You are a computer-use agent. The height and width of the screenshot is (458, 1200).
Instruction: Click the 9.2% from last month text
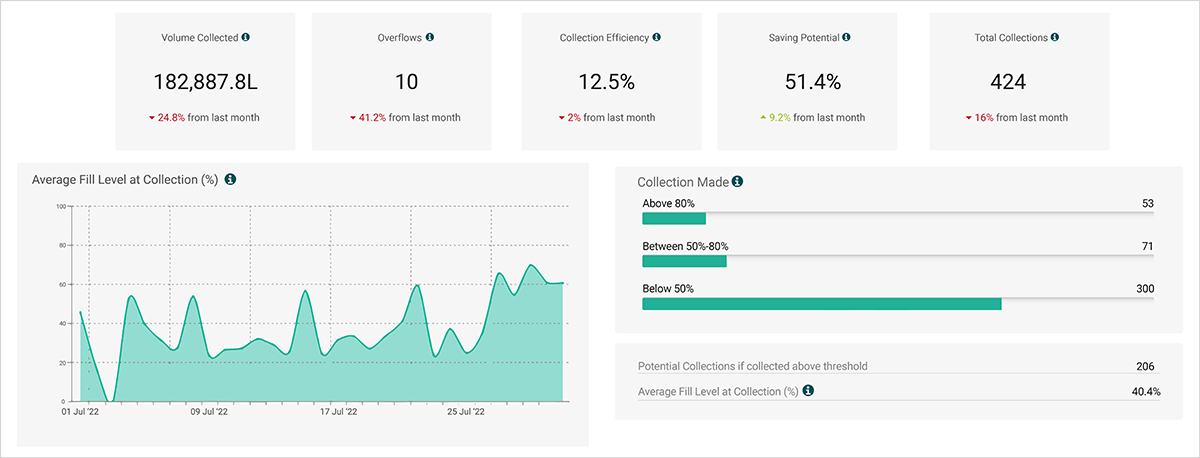817,118
